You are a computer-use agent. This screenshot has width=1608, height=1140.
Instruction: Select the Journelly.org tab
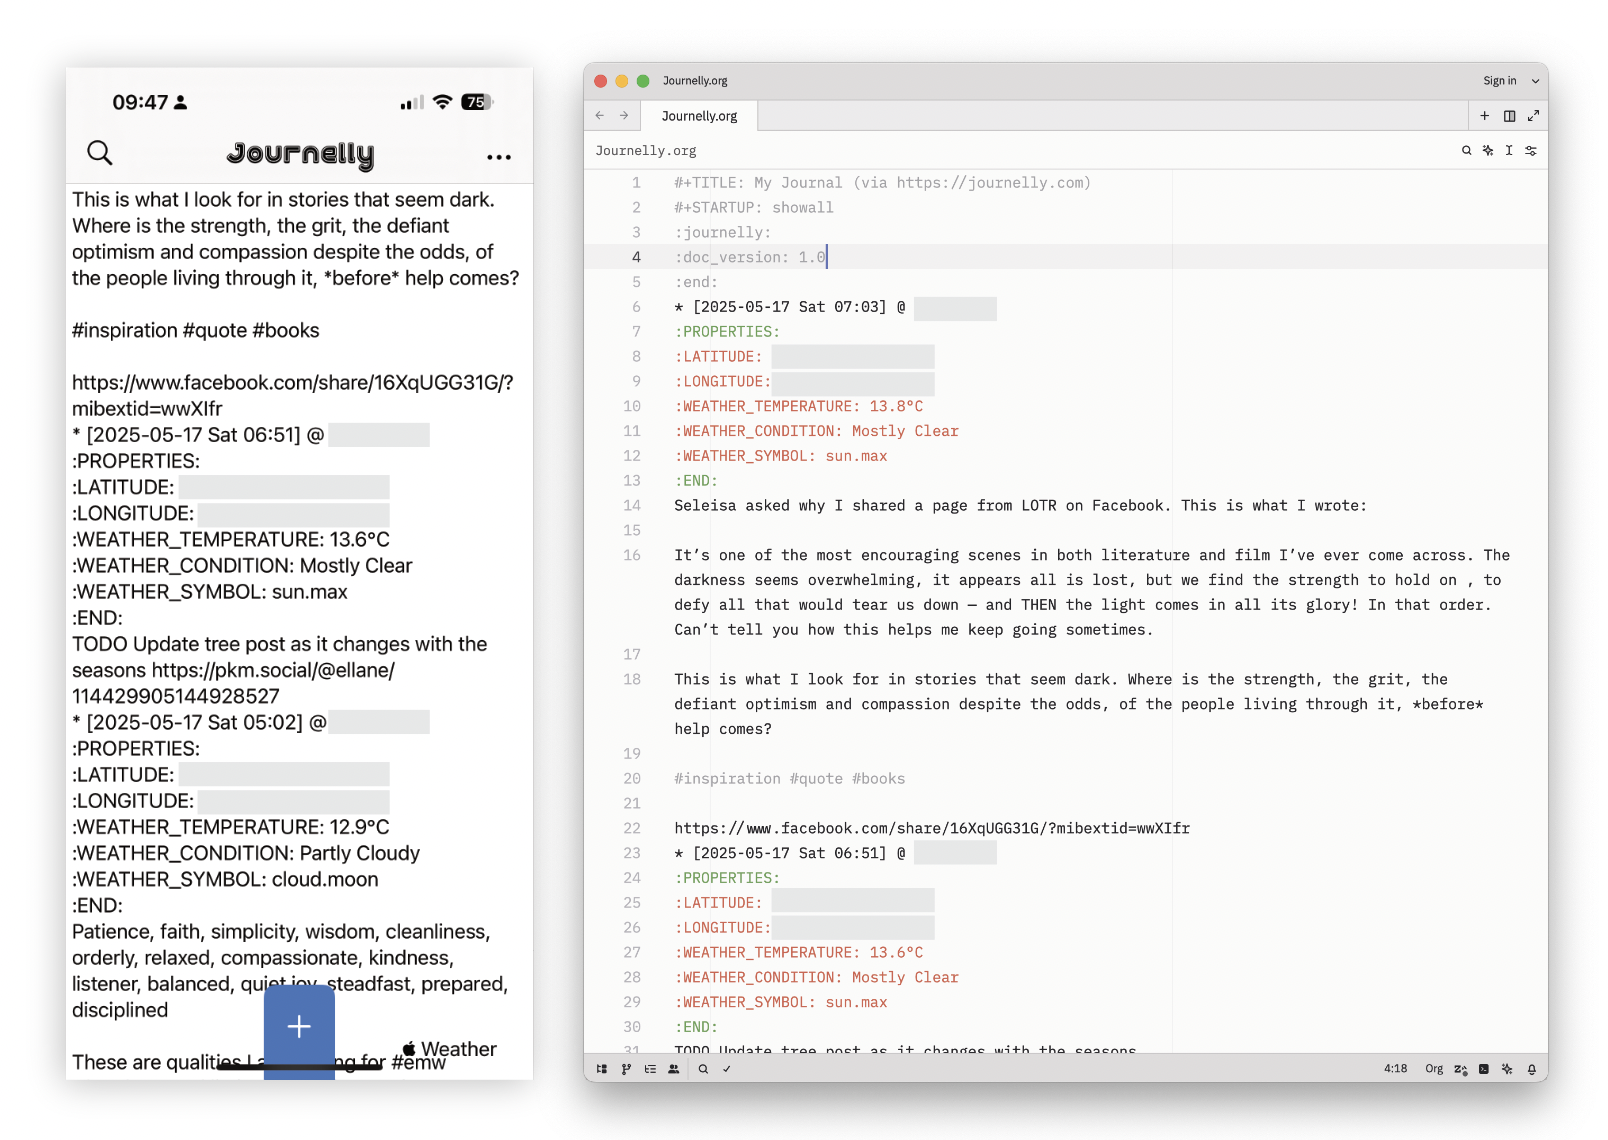[x=699, y=116]
